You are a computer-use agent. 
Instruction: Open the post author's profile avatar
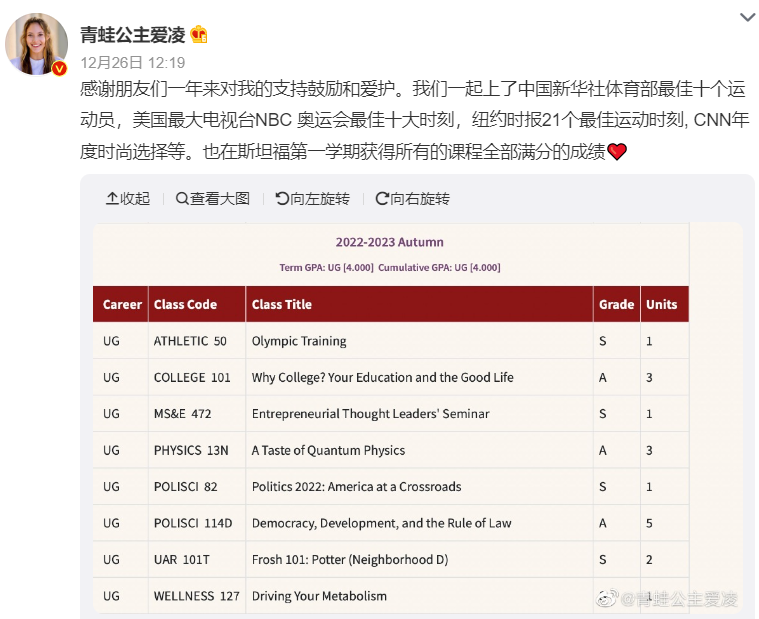click(36, 44)
